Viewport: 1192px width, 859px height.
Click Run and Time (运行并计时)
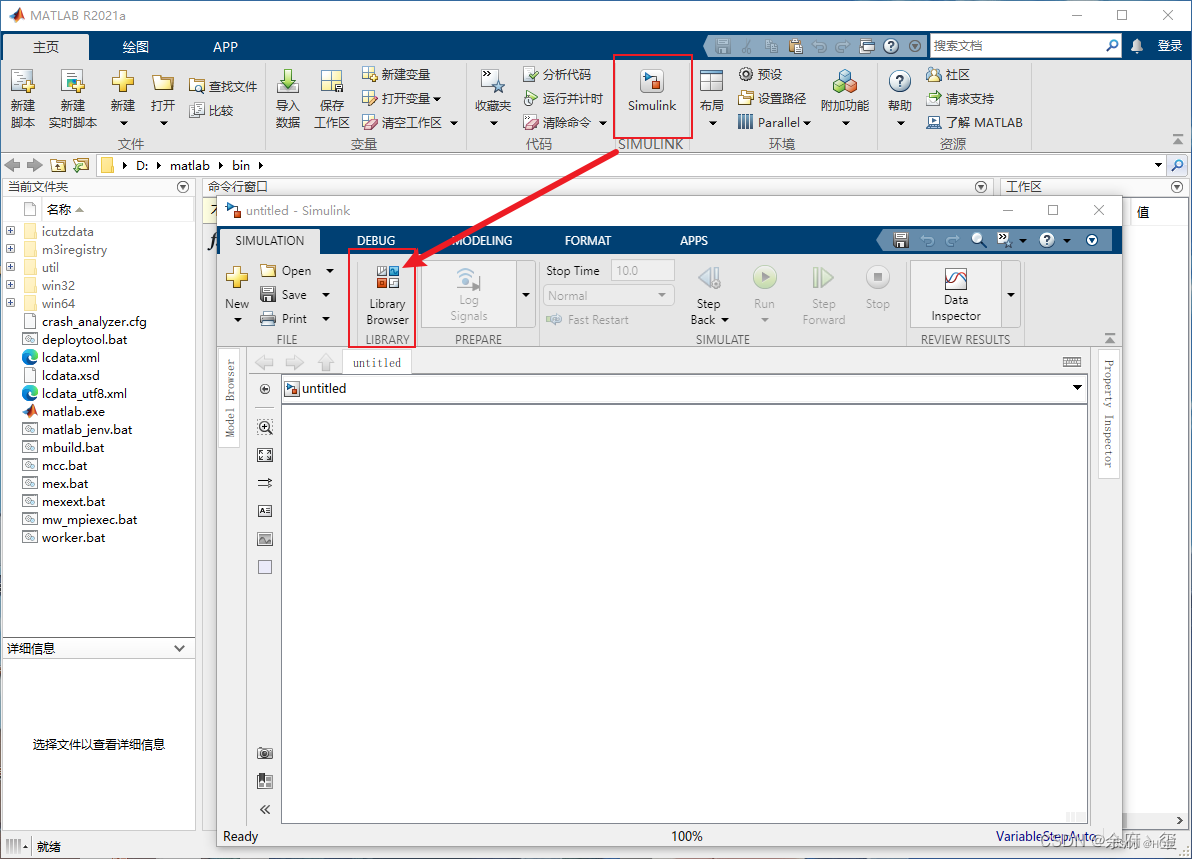563,98
